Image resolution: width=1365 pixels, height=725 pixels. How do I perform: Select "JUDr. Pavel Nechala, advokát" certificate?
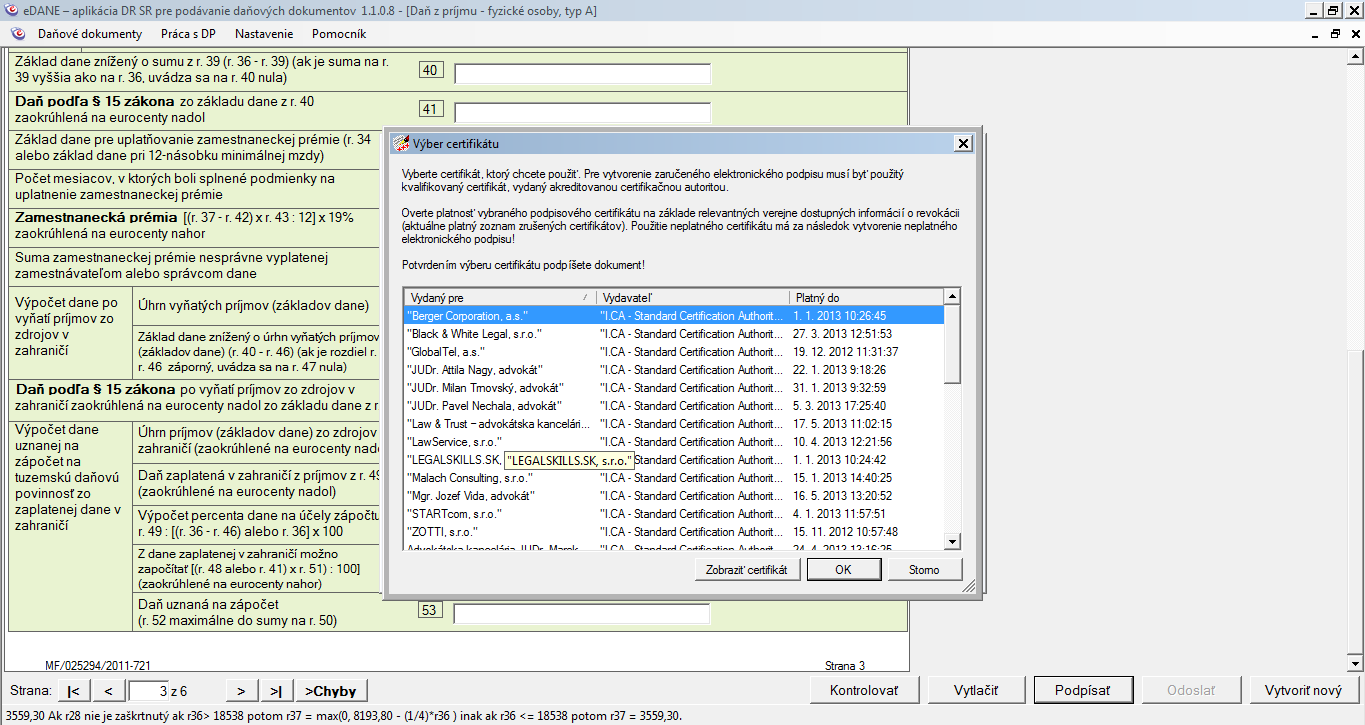pyautogui.click(x=674, y=406)
